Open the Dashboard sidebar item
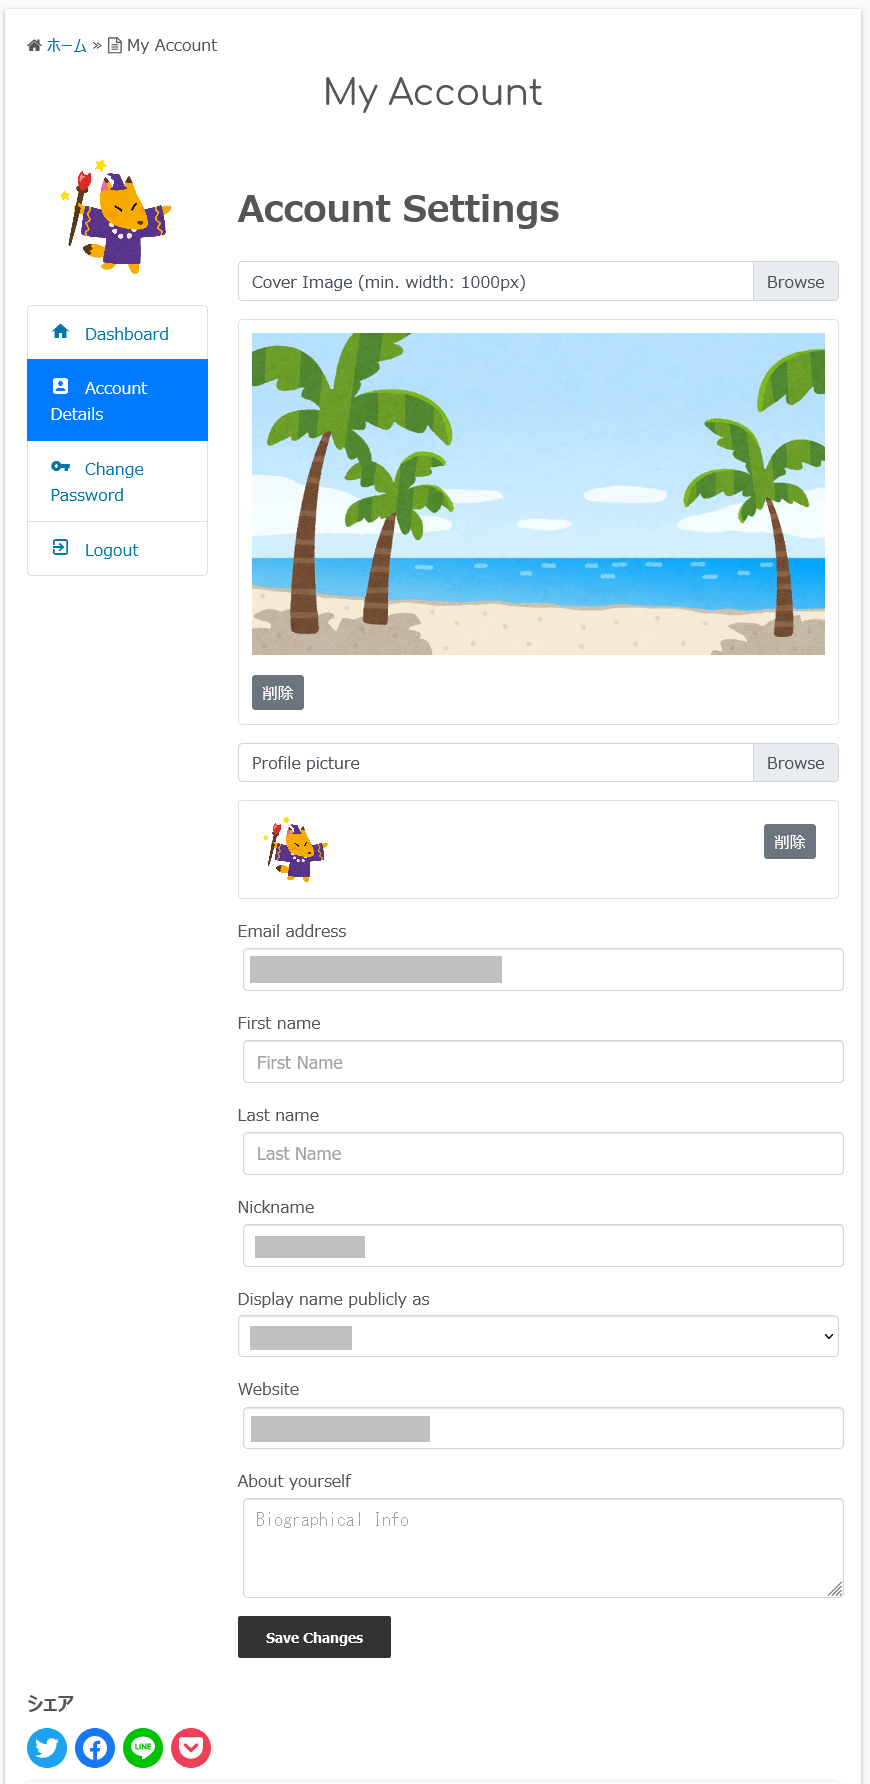Screen dimensions: 870x1784 tap(126, 334)
